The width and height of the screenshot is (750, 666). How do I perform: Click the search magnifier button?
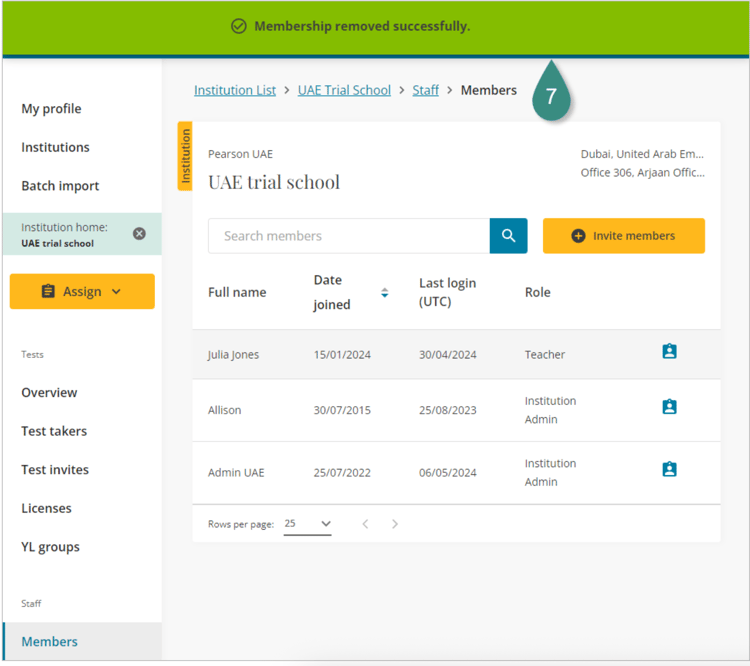[x=508, y=236]
